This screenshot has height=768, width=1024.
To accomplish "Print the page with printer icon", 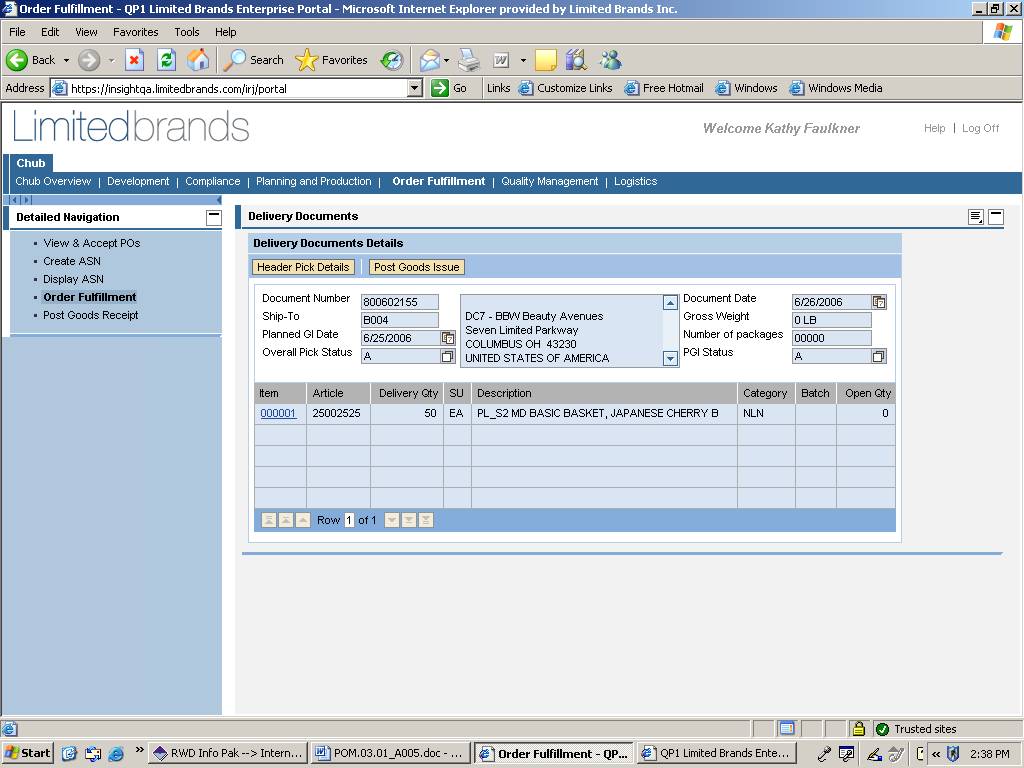I will click(468, 60).
